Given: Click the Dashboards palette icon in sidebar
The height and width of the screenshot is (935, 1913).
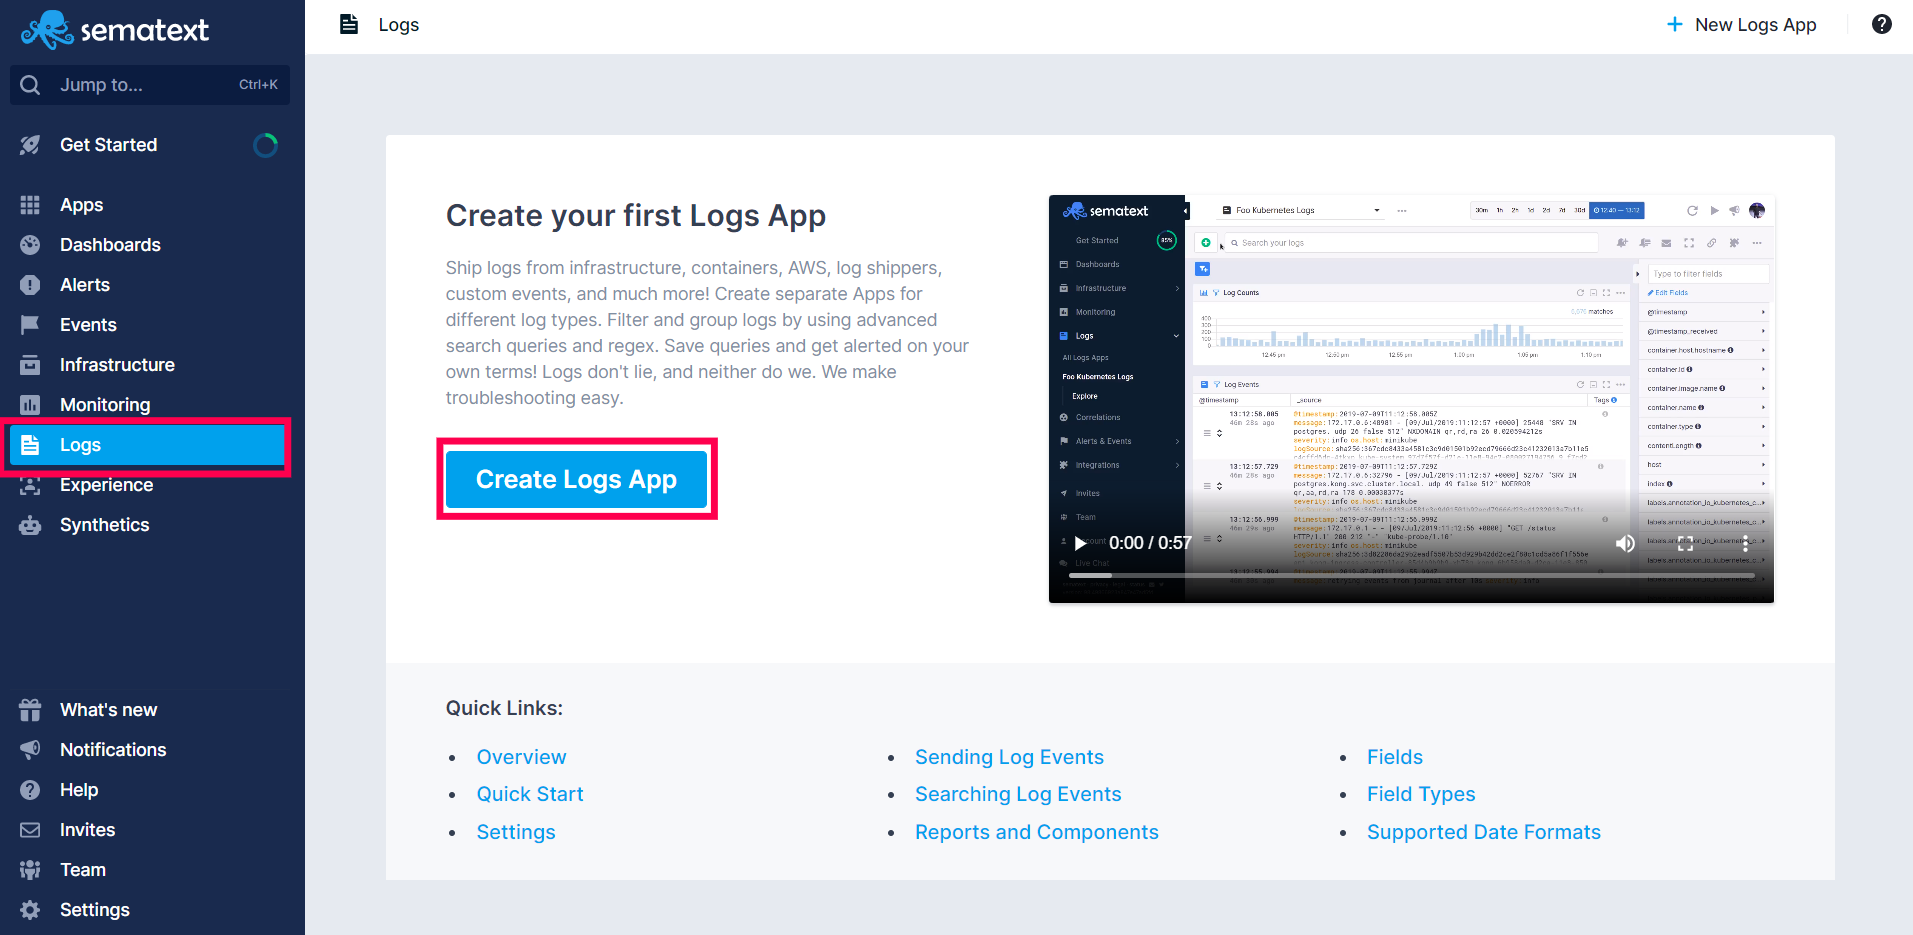Looking at the screenshot, I should pyautogui.click(x=30, y=245).
